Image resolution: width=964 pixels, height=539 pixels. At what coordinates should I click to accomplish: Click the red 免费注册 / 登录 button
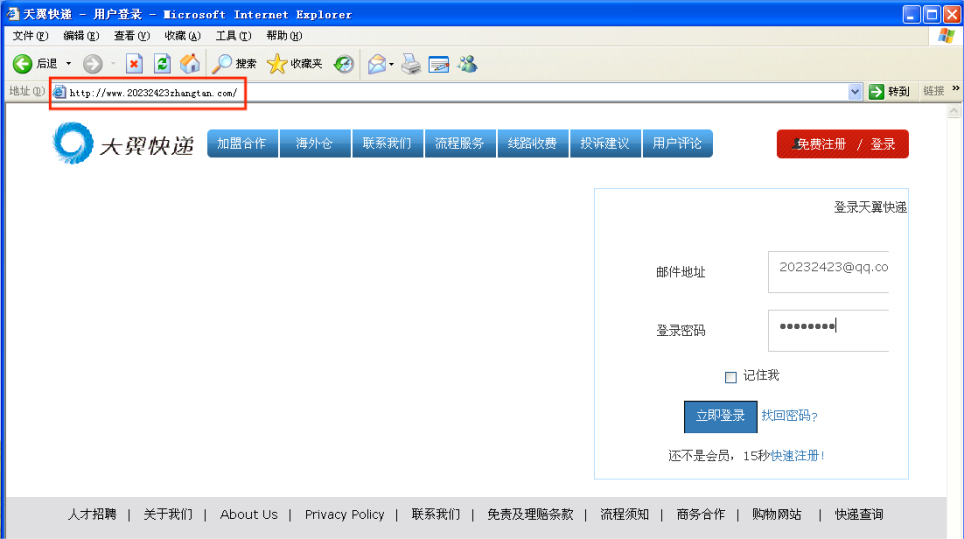(842, 144)
